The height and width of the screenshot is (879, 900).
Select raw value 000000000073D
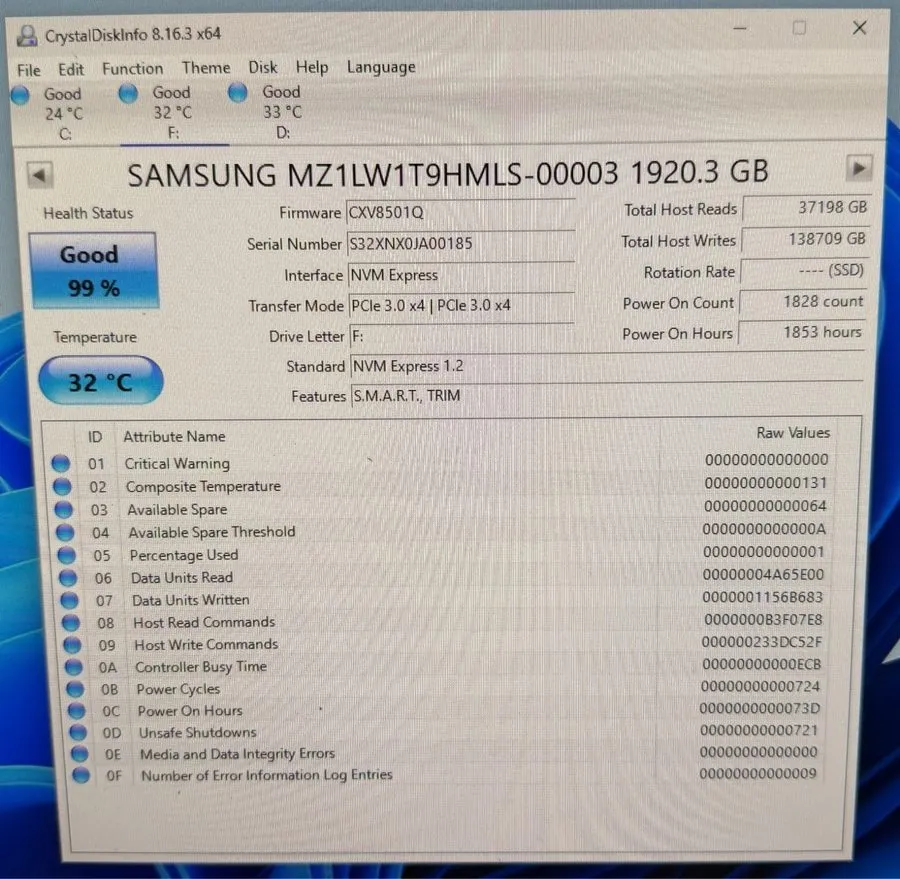coord(760,708)
